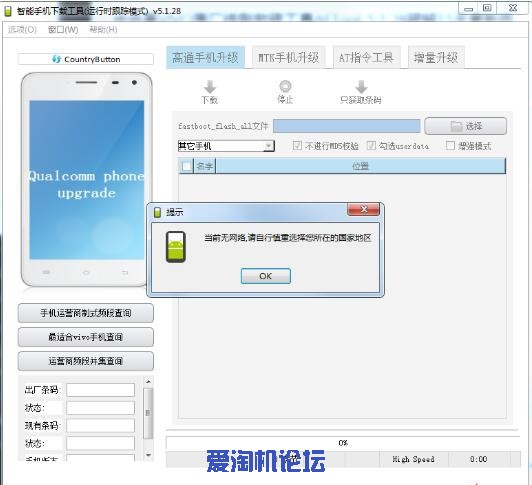Toggle the 不进行MD5校验 checkbox
532x485 pixels.
(x=297, y=146)
